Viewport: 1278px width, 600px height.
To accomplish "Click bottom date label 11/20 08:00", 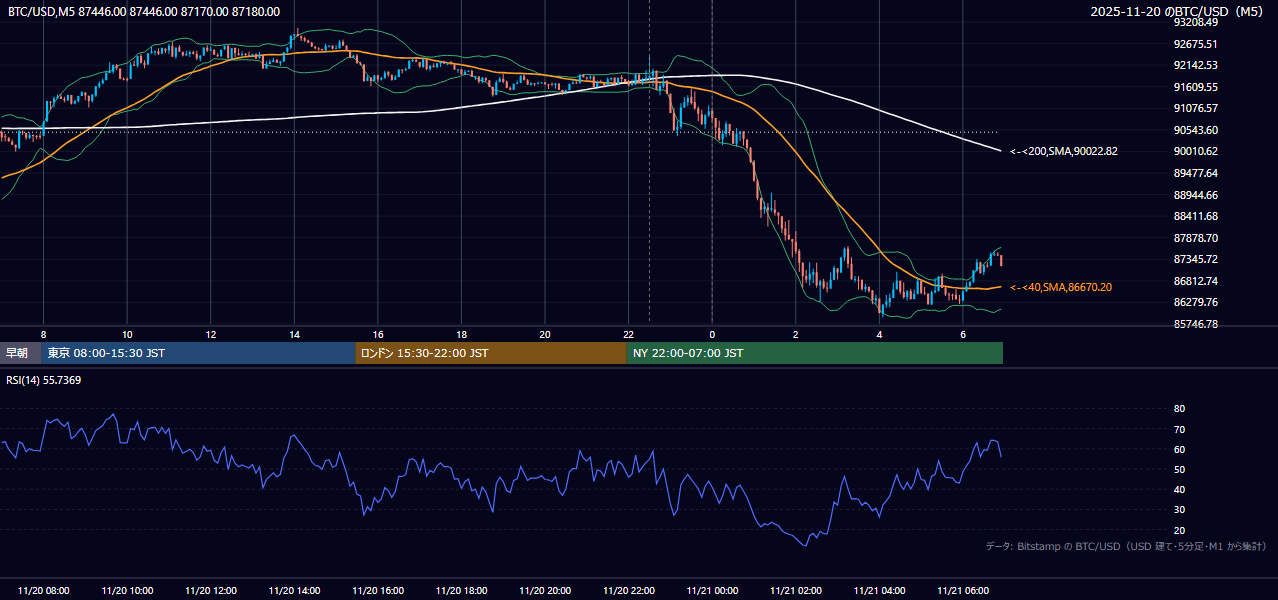I will [44, 591].
